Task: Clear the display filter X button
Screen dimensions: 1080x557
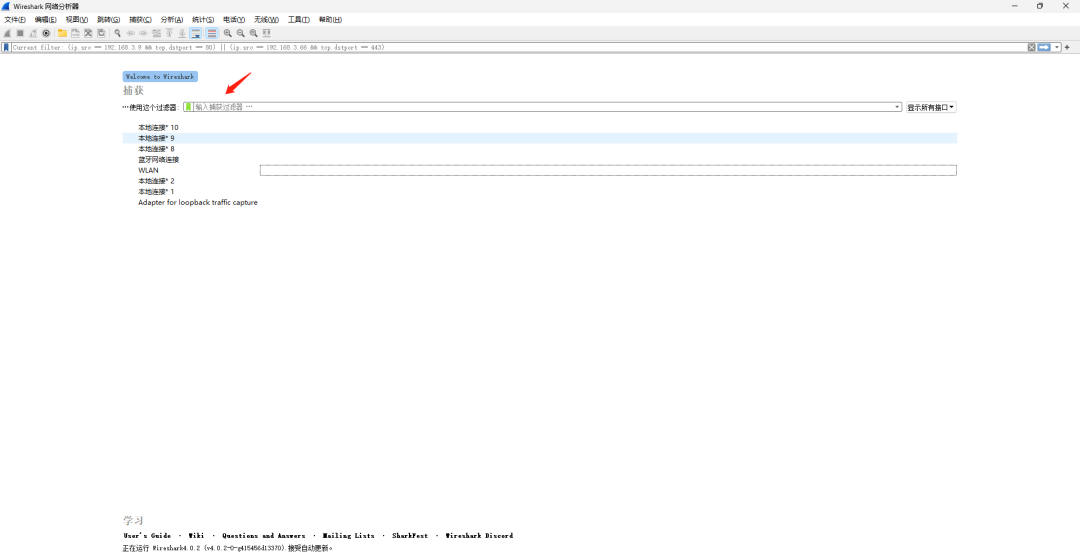Action: pyautogui.click(x=1031, y=48)
